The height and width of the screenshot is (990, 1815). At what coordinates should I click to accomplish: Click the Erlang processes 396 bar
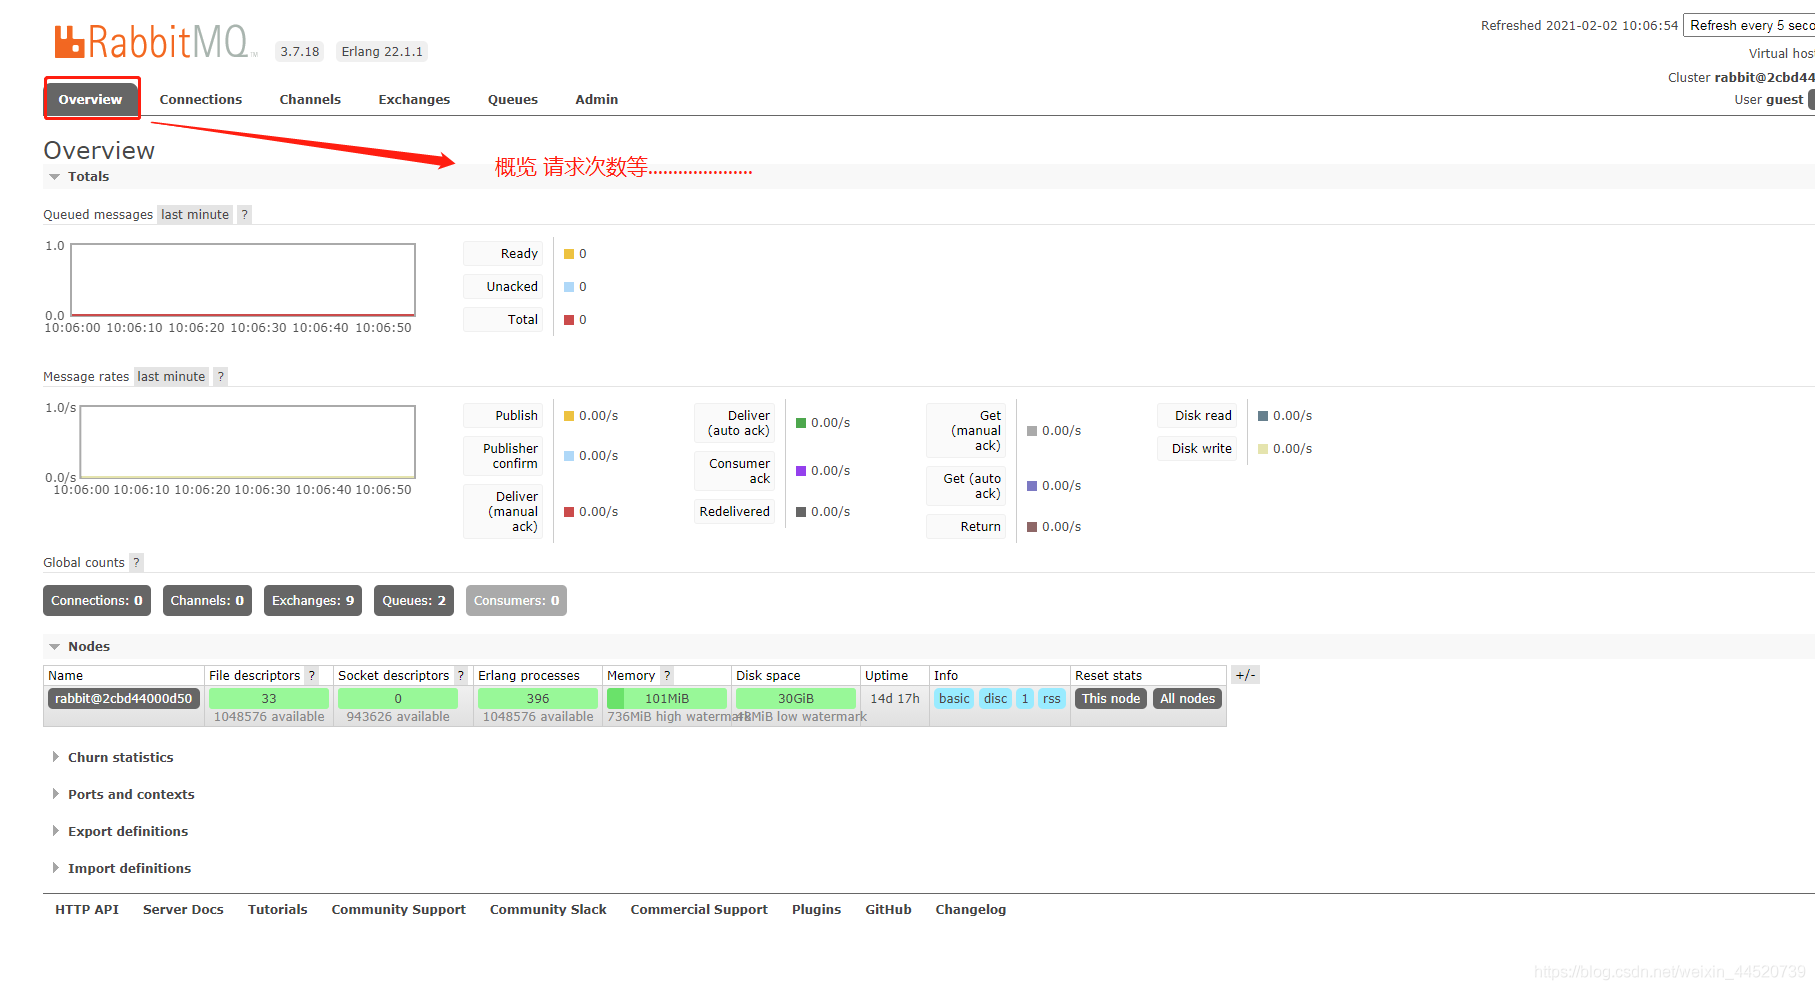(538, 698)
